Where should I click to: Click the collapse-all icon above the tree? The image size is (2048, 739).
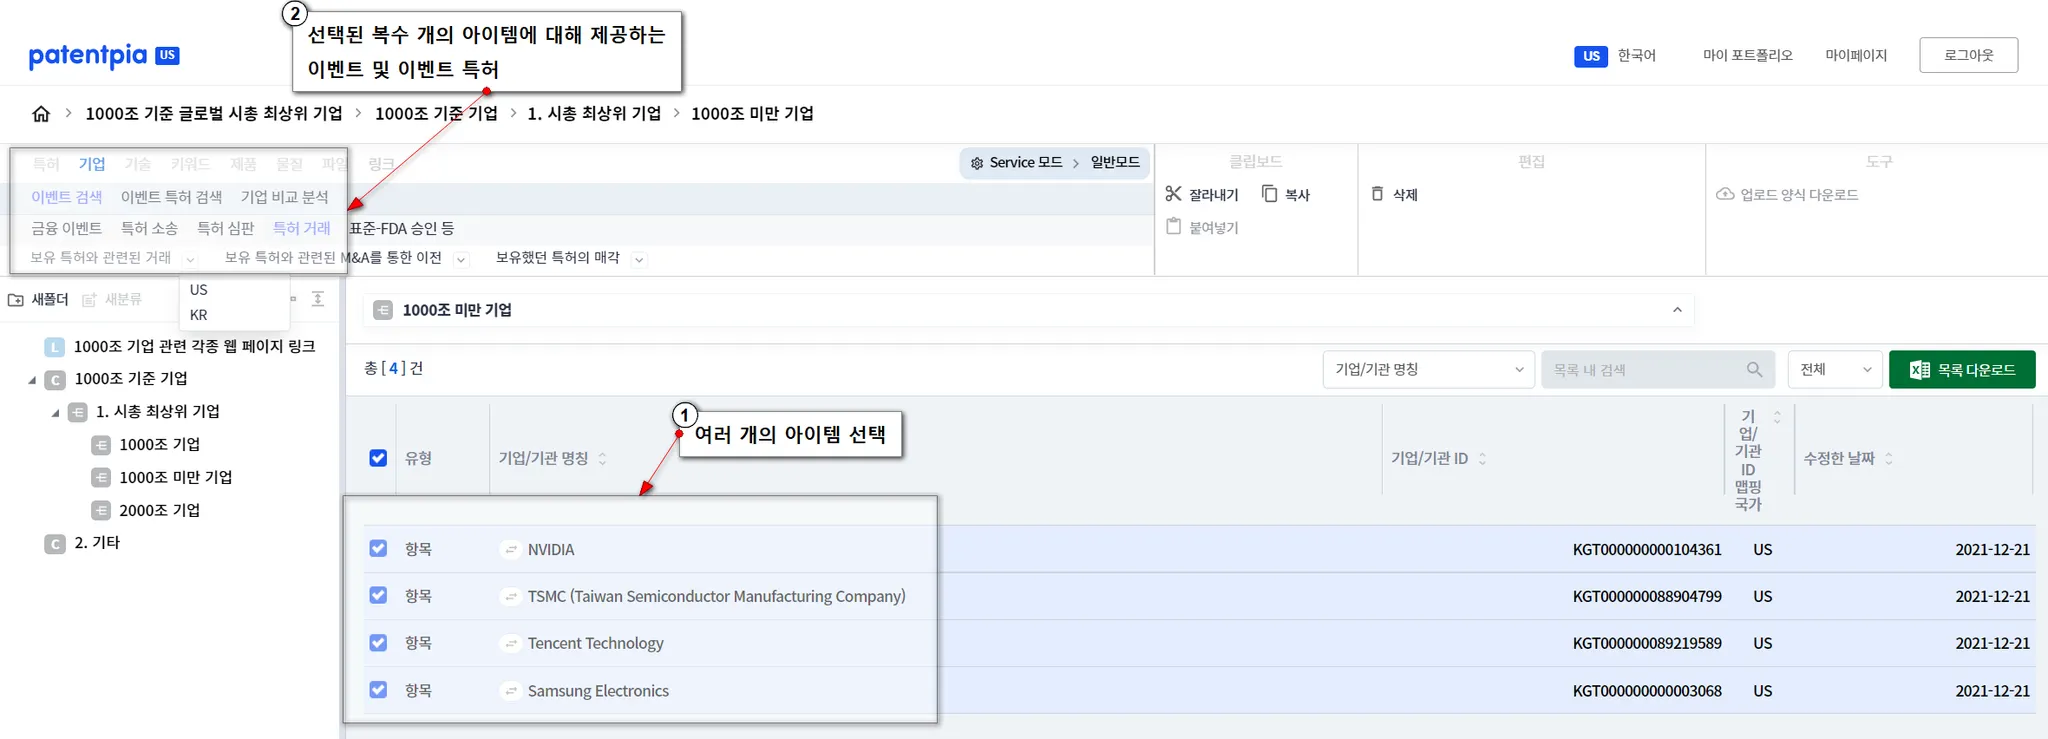pyautogui.click(x=318, y=299)
